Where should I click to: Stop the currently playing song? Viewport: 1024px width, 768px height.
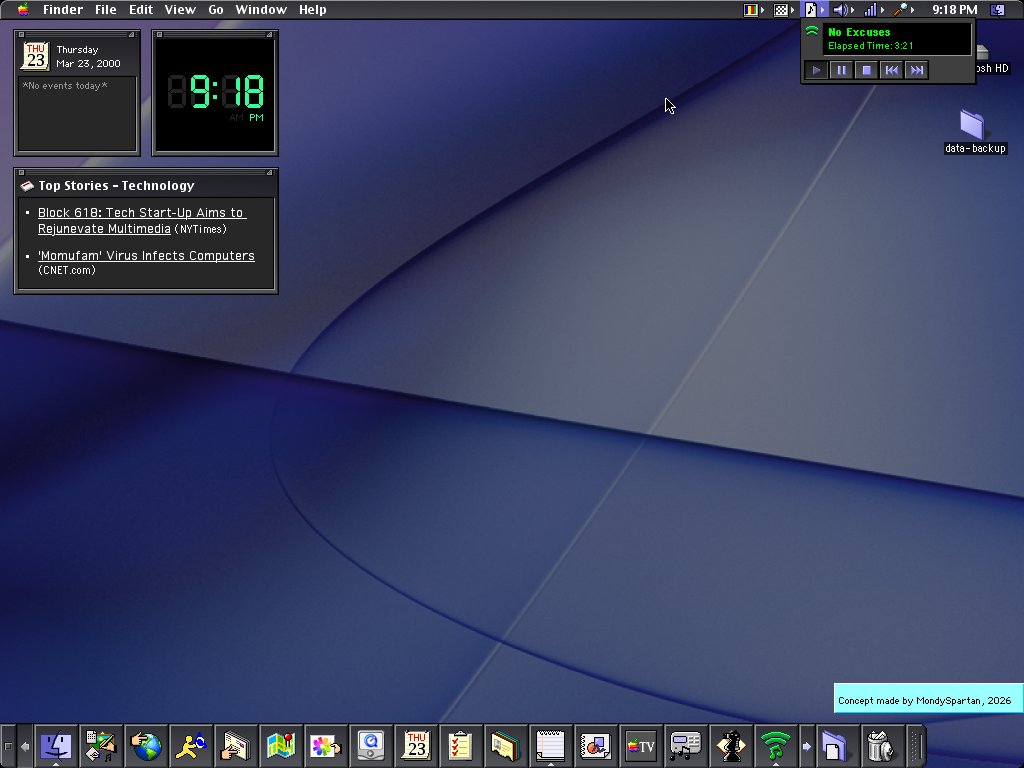867,70
